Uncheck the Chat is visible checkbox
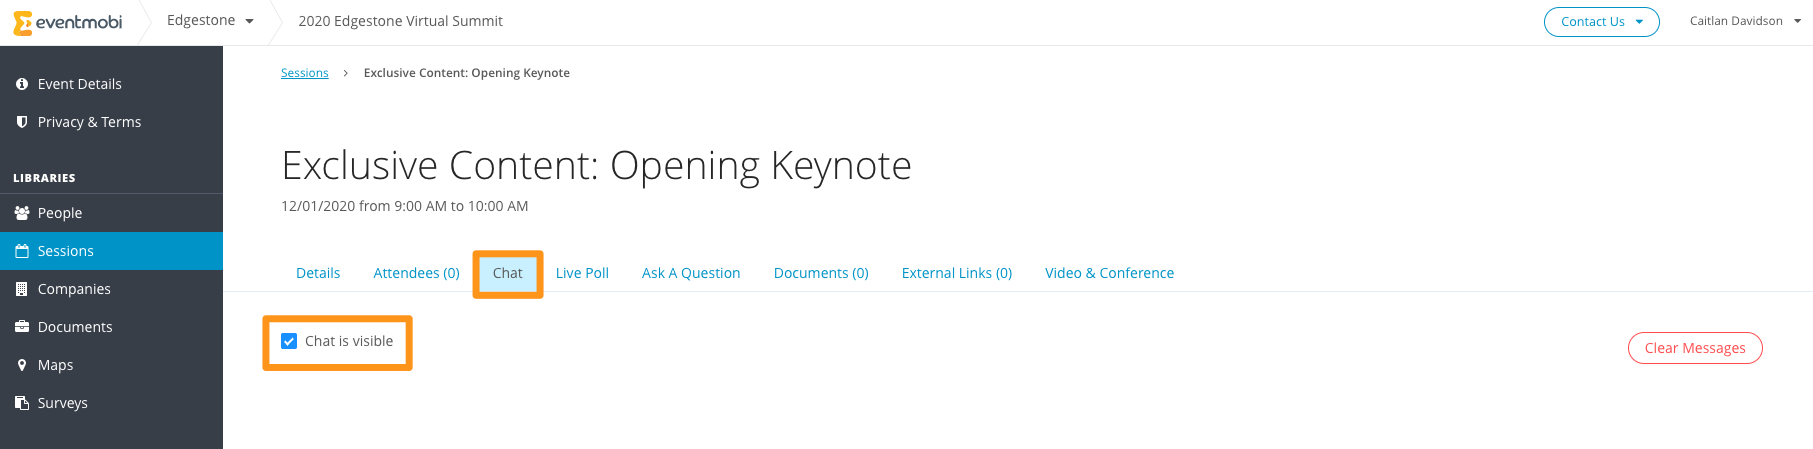1813x449 pixels. click(x=289, y=341)
